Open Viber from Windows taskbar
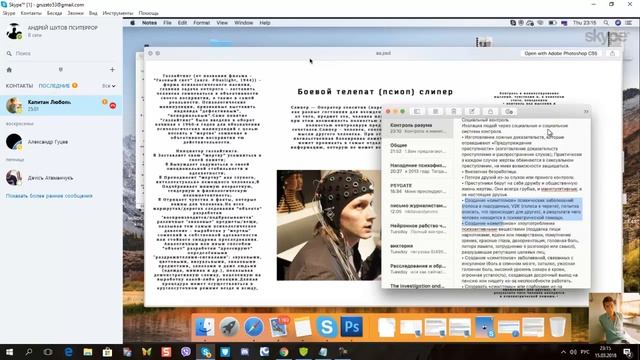The width and height of the screenshot is (640, 360). click(x=186, y=352)
